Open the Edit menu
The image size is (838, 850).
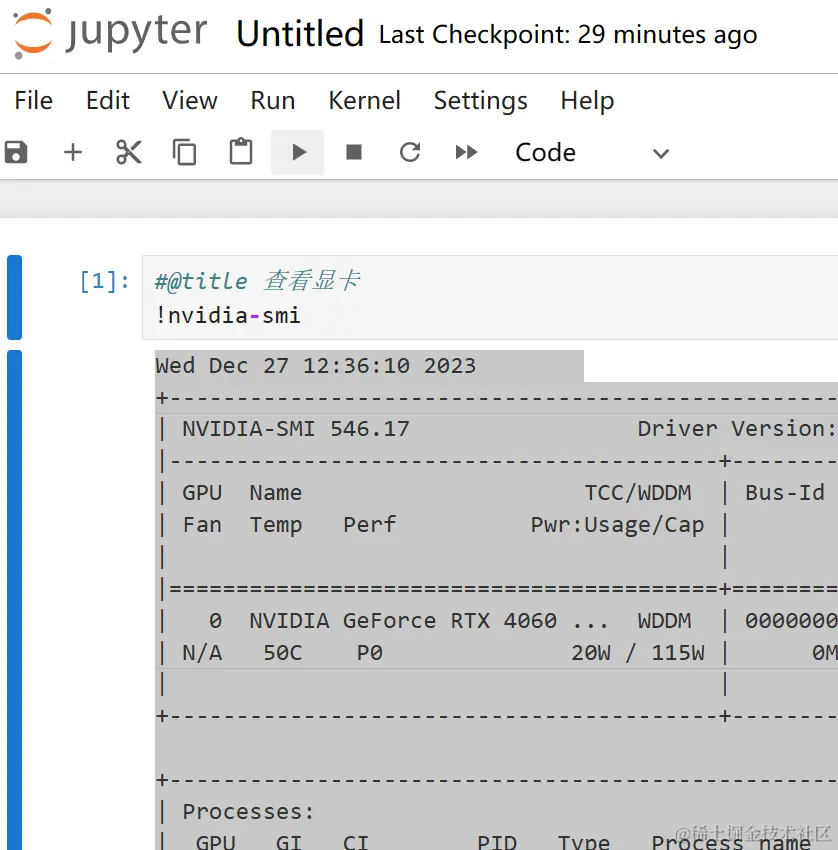tap(108, 101)
